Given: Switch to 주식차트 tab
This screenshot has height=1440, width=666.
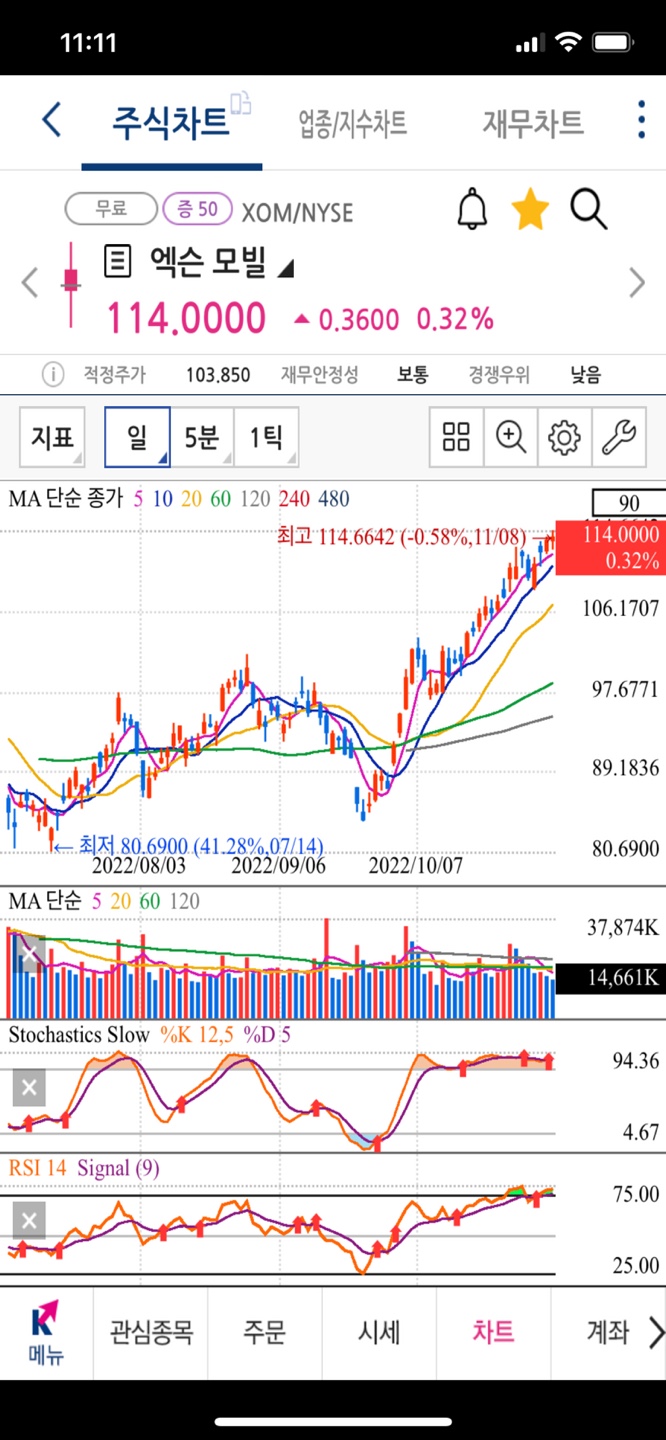Looking at the screenshot, I should pos(170,123).
